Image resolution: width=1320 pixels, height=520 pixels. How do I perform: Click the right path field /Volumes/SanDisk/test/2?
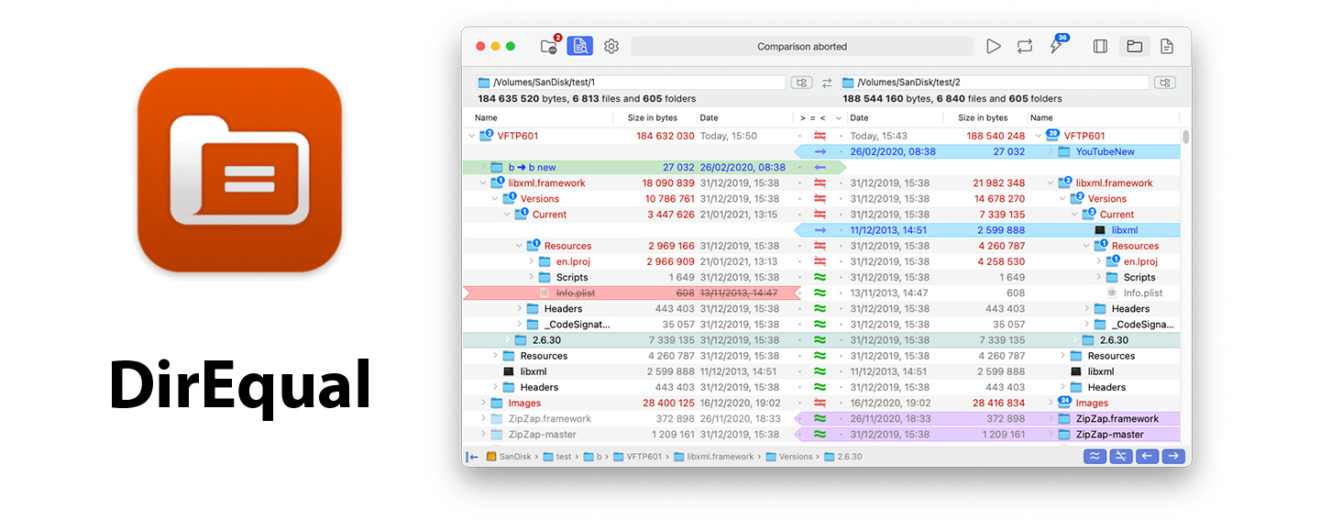point(997,82)
